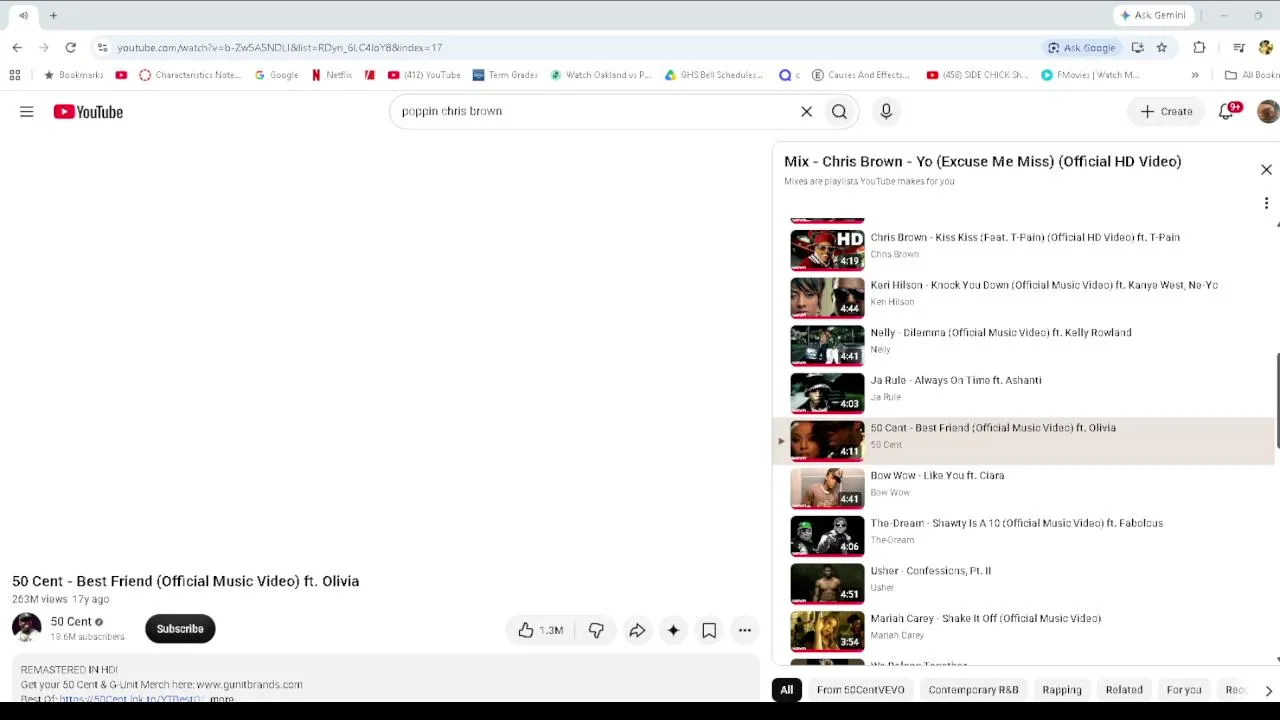Open the YouTube hamburger guide menu
The height and width of the screenshot is (720, 1280).
point(27,112)
